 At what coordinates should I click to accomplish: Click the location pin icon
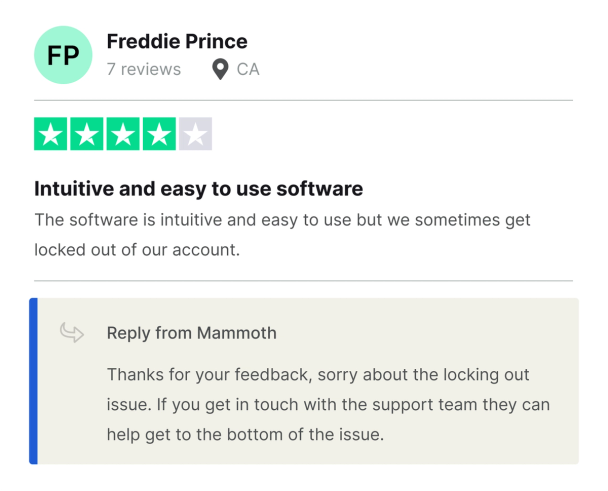tap(220, 69)
